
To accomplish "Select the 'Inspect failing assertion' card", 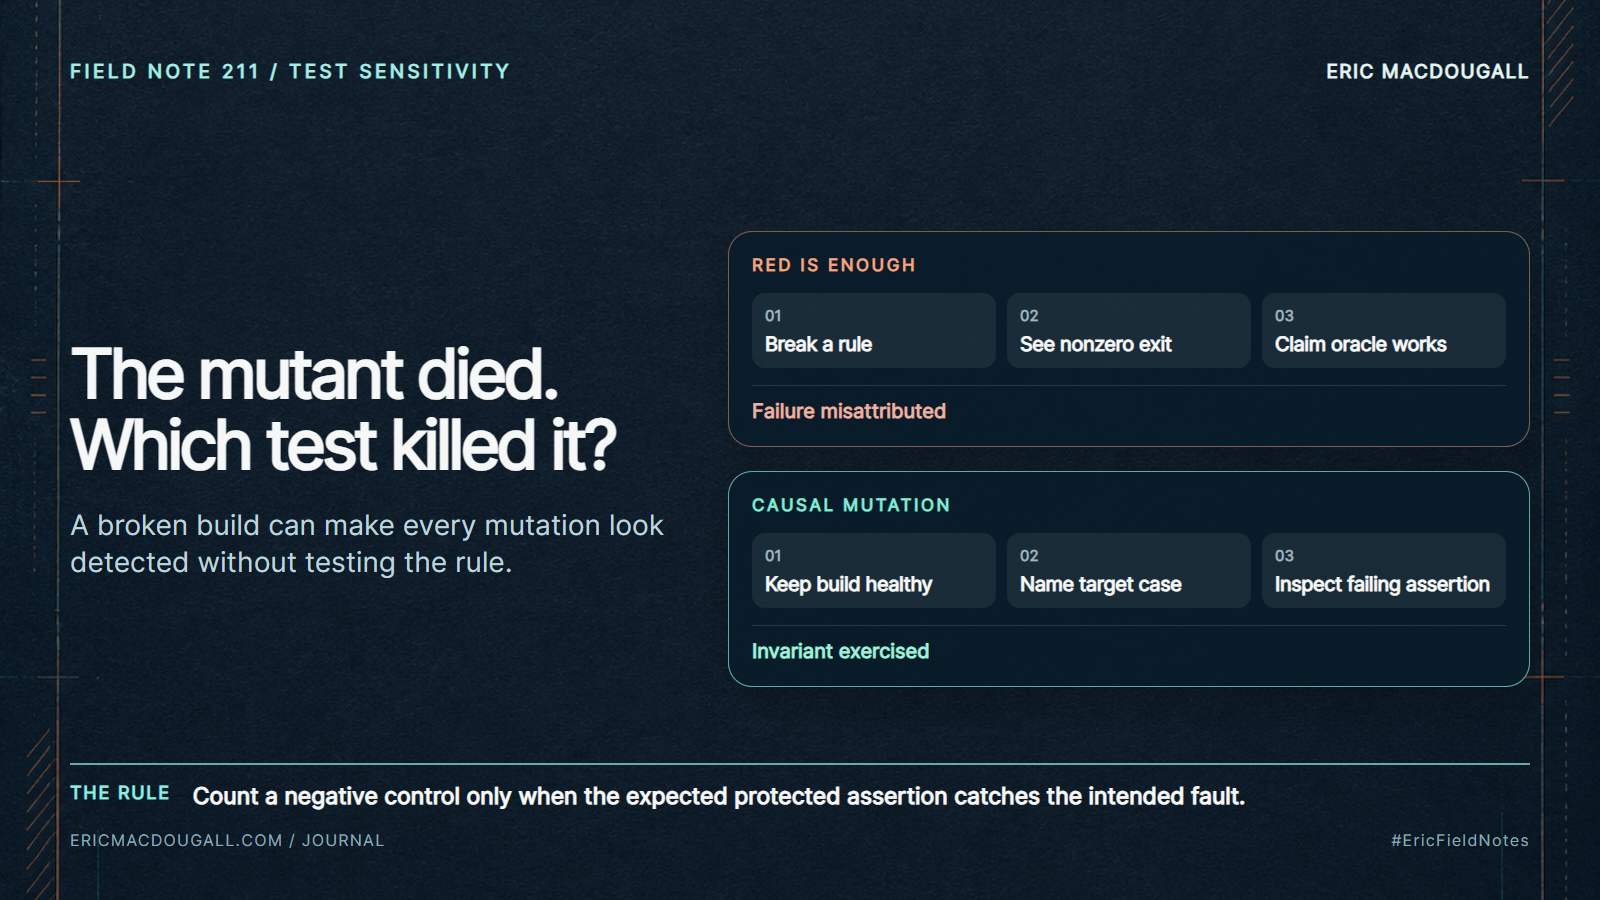I will pos(1383,570).
